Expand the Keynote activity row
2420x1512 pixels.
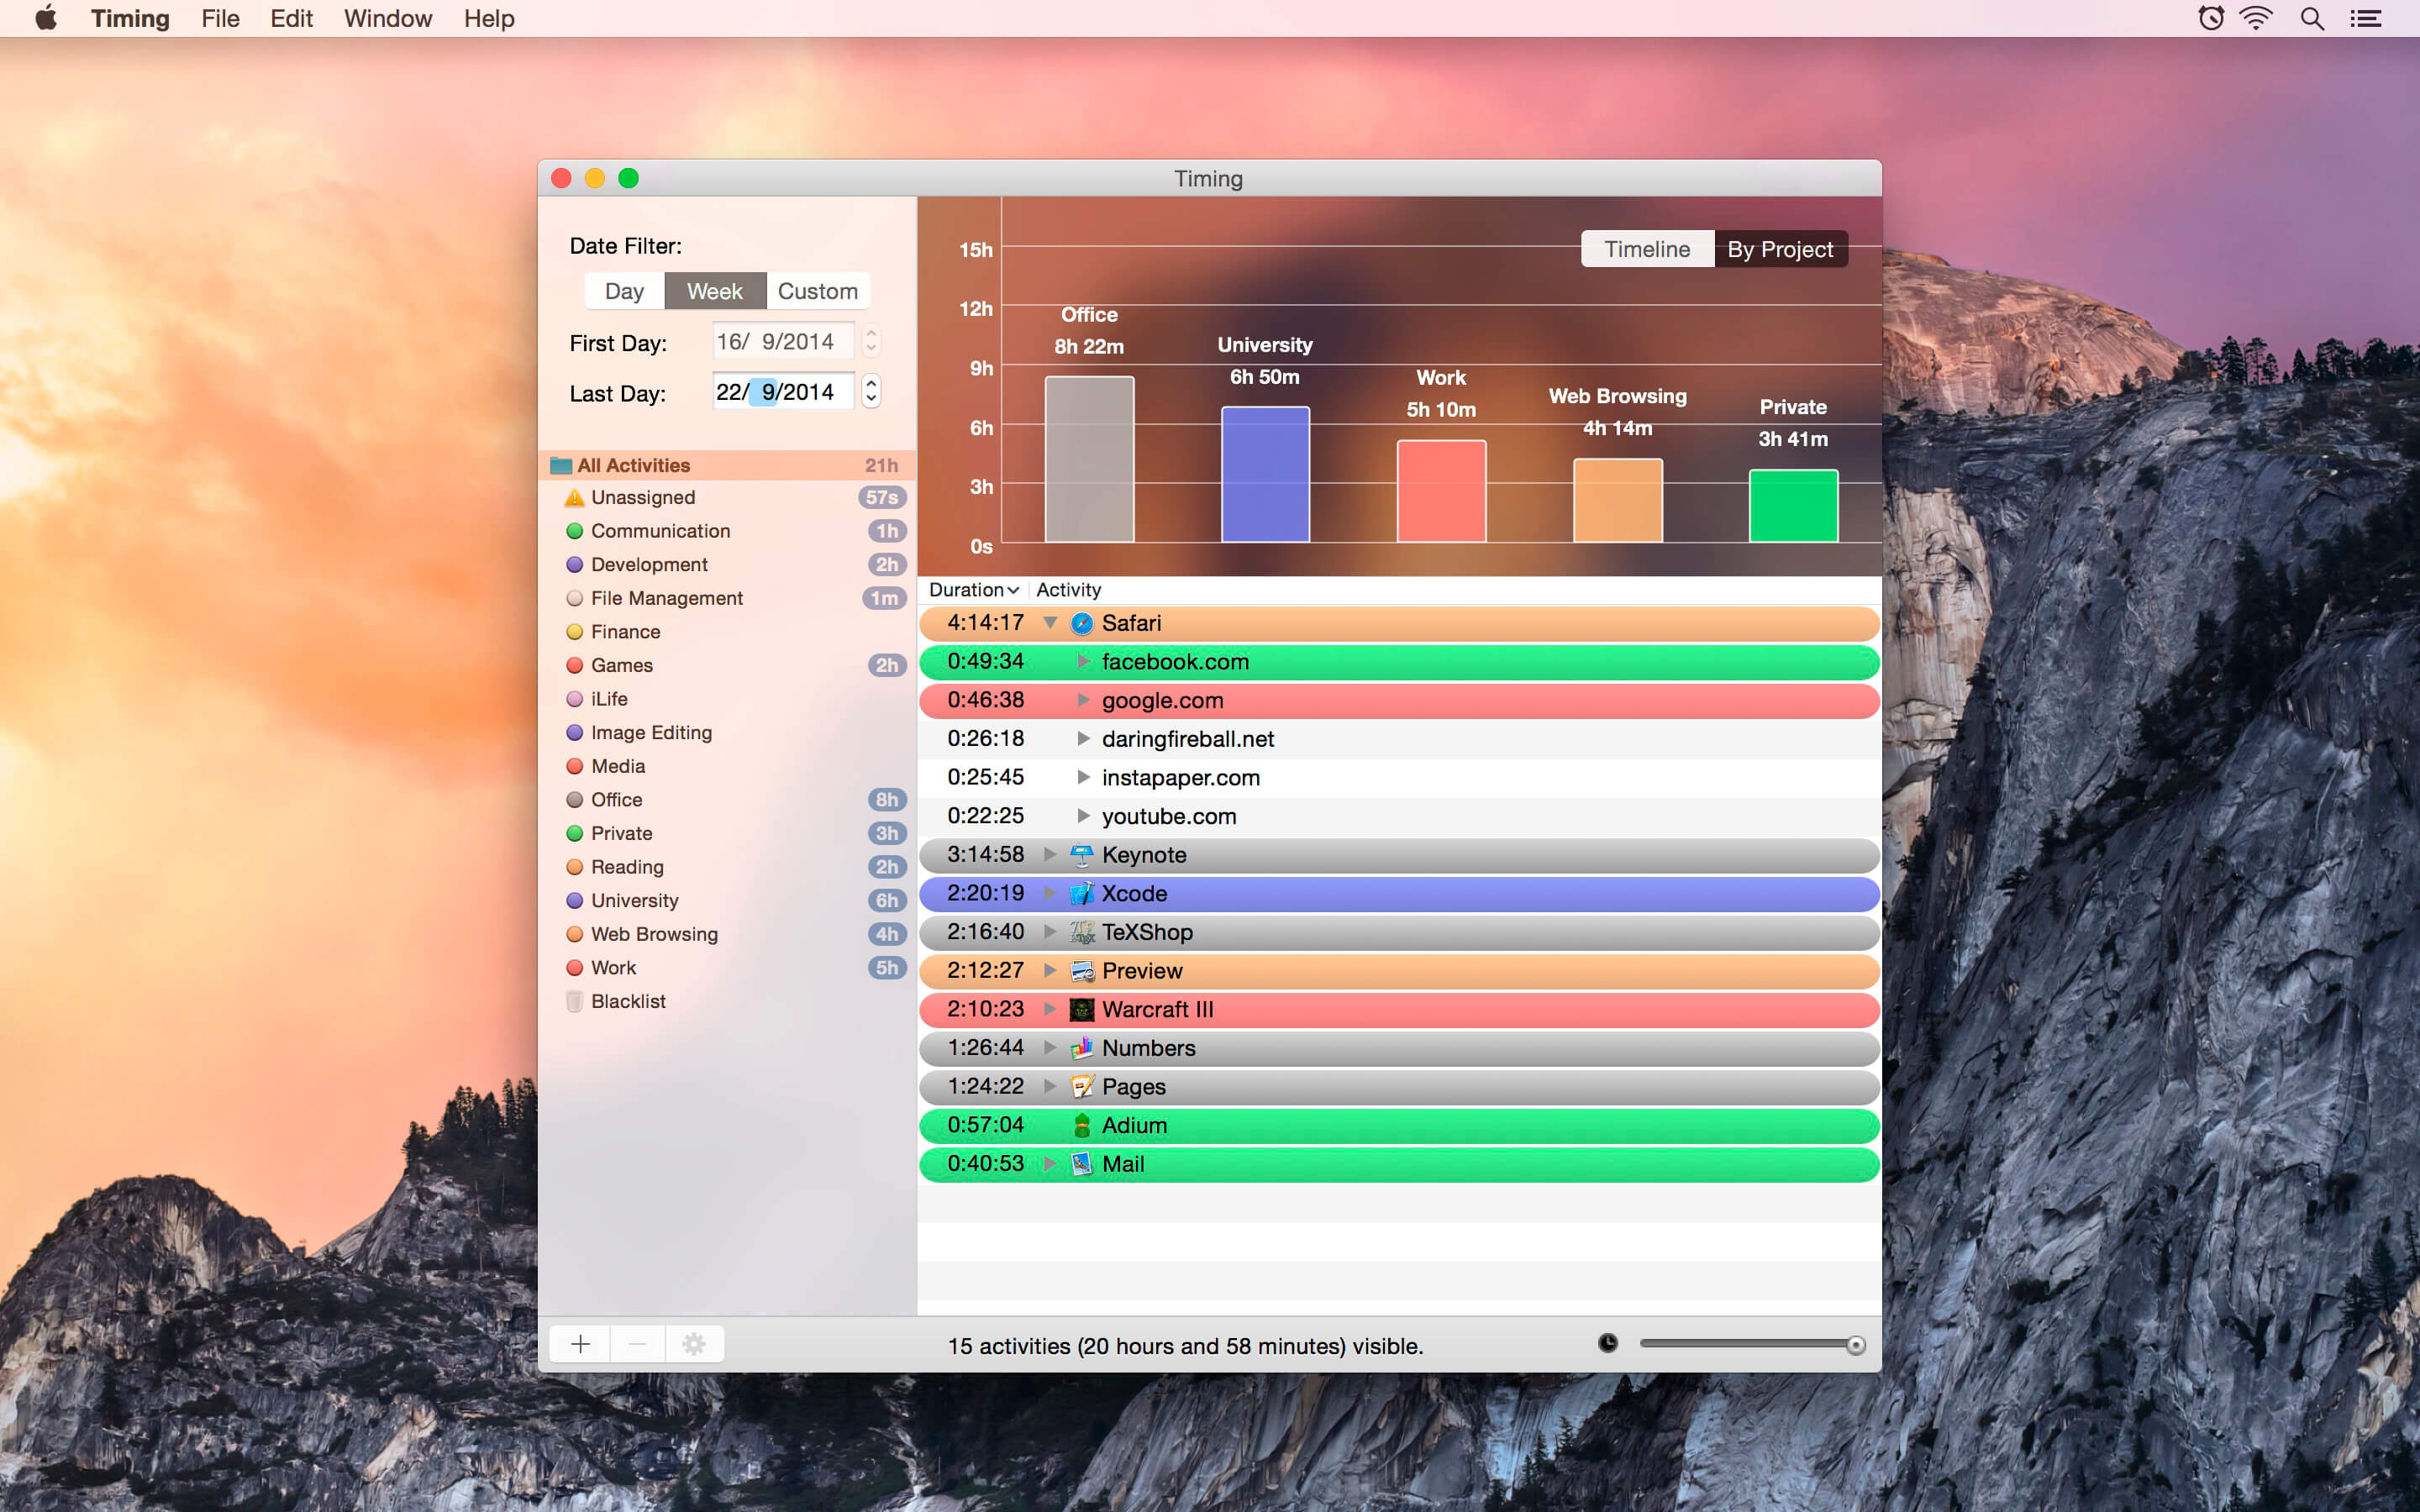tap(1050, 854)
